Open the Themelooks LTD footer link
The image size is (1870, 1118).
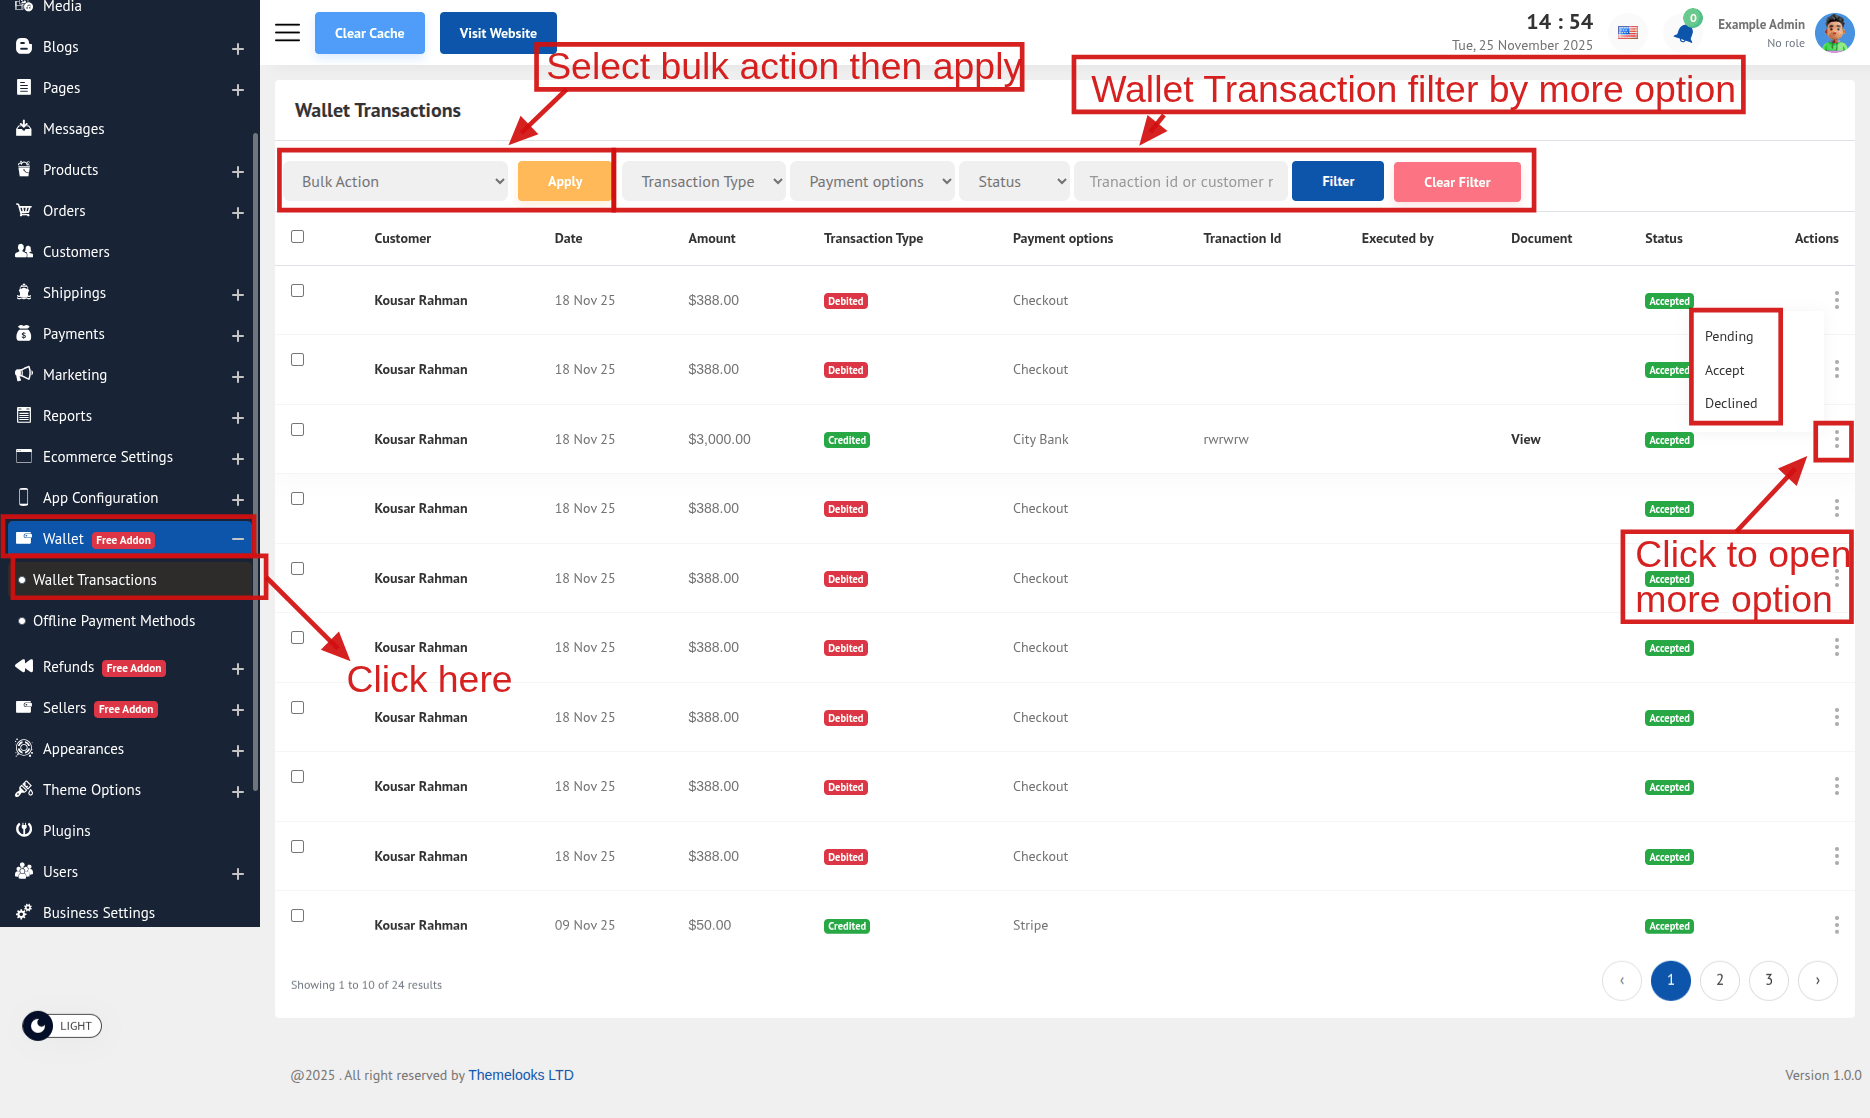coord(520,1075)
